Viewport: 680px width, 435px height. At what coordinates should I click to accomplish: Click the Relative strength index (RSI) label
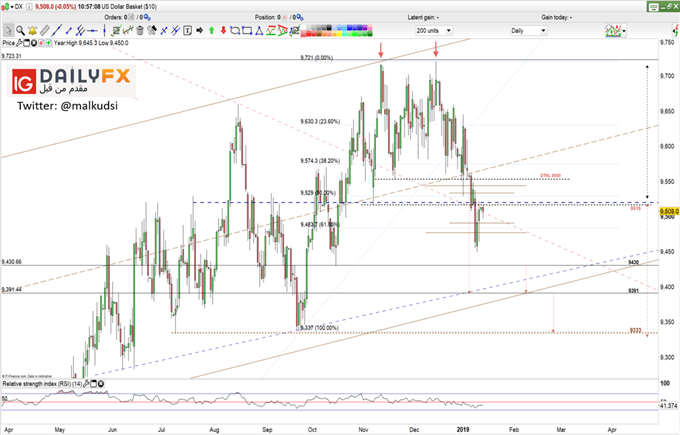42,384
